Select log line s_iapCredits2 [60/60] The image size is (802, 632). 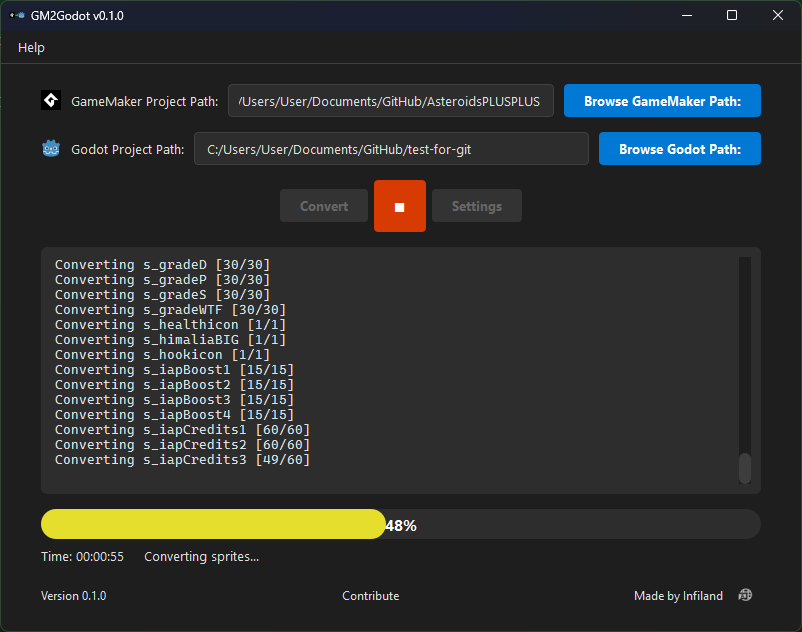point(183,445)
